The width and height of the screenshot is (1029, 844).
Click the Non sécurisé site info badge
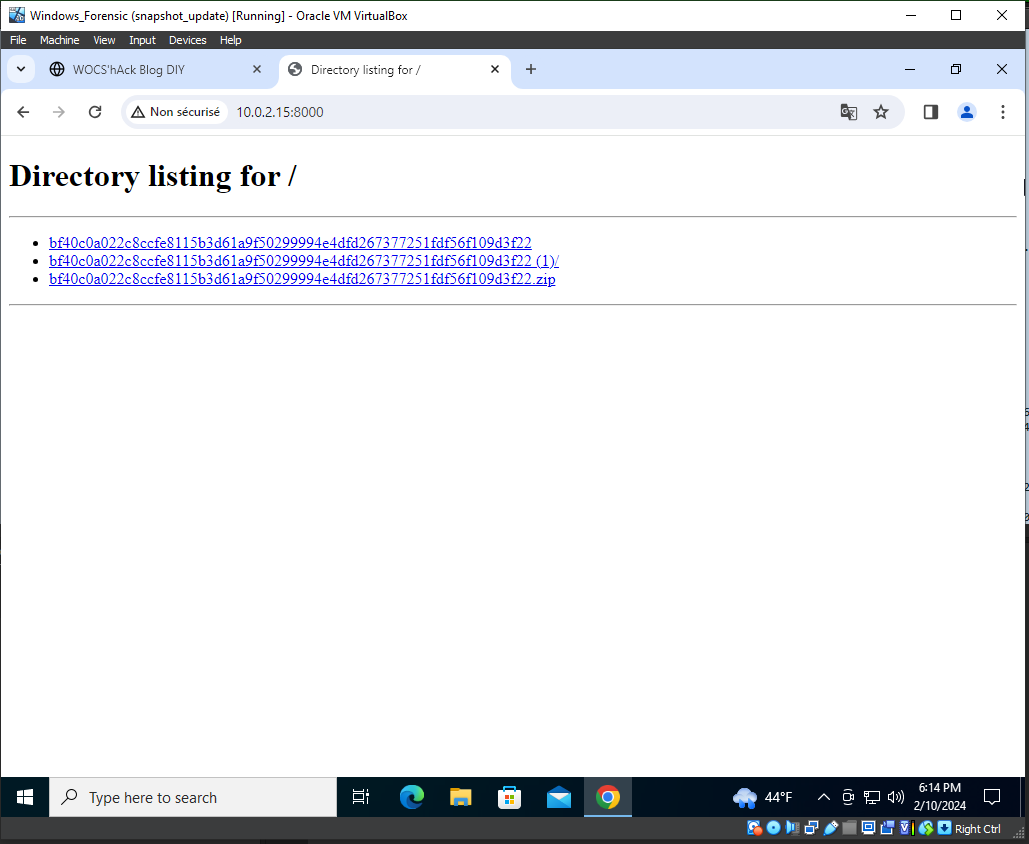click(176, 112)
